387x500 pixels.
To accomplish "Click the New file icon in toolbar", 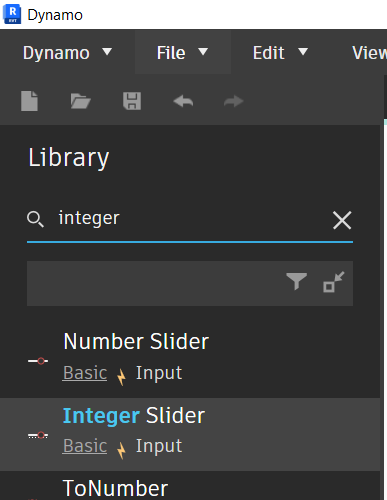I will (x=29, y=101).
